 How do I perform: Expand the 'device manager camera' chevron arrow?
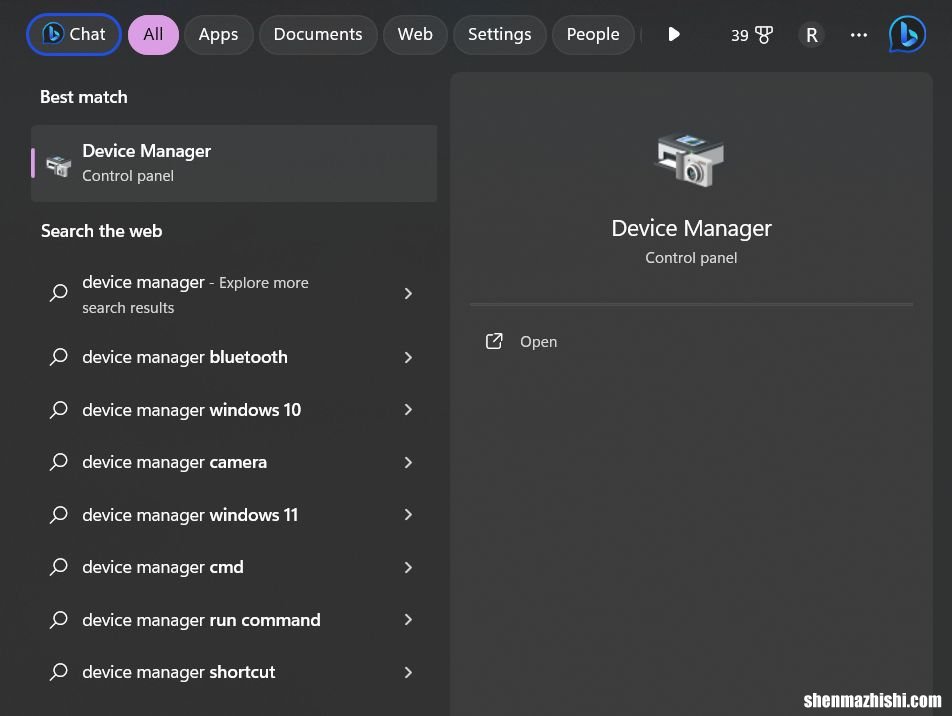pyautogui.click(x=408, y=463)
